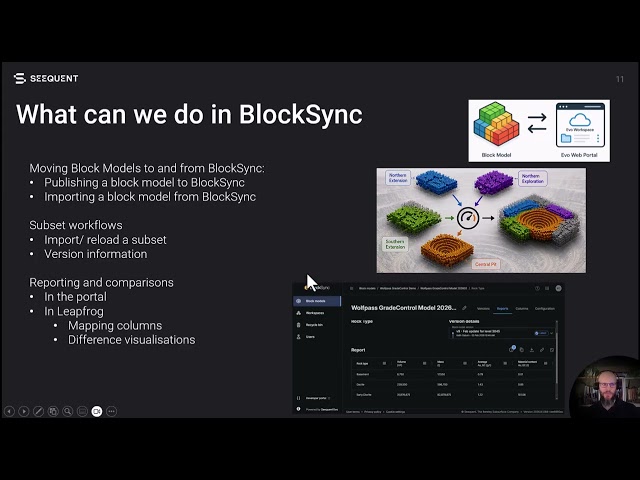The height and width of the screenshot is (480, 640).
Task: Open the User terms footer link
Action: tap(353, 412)
